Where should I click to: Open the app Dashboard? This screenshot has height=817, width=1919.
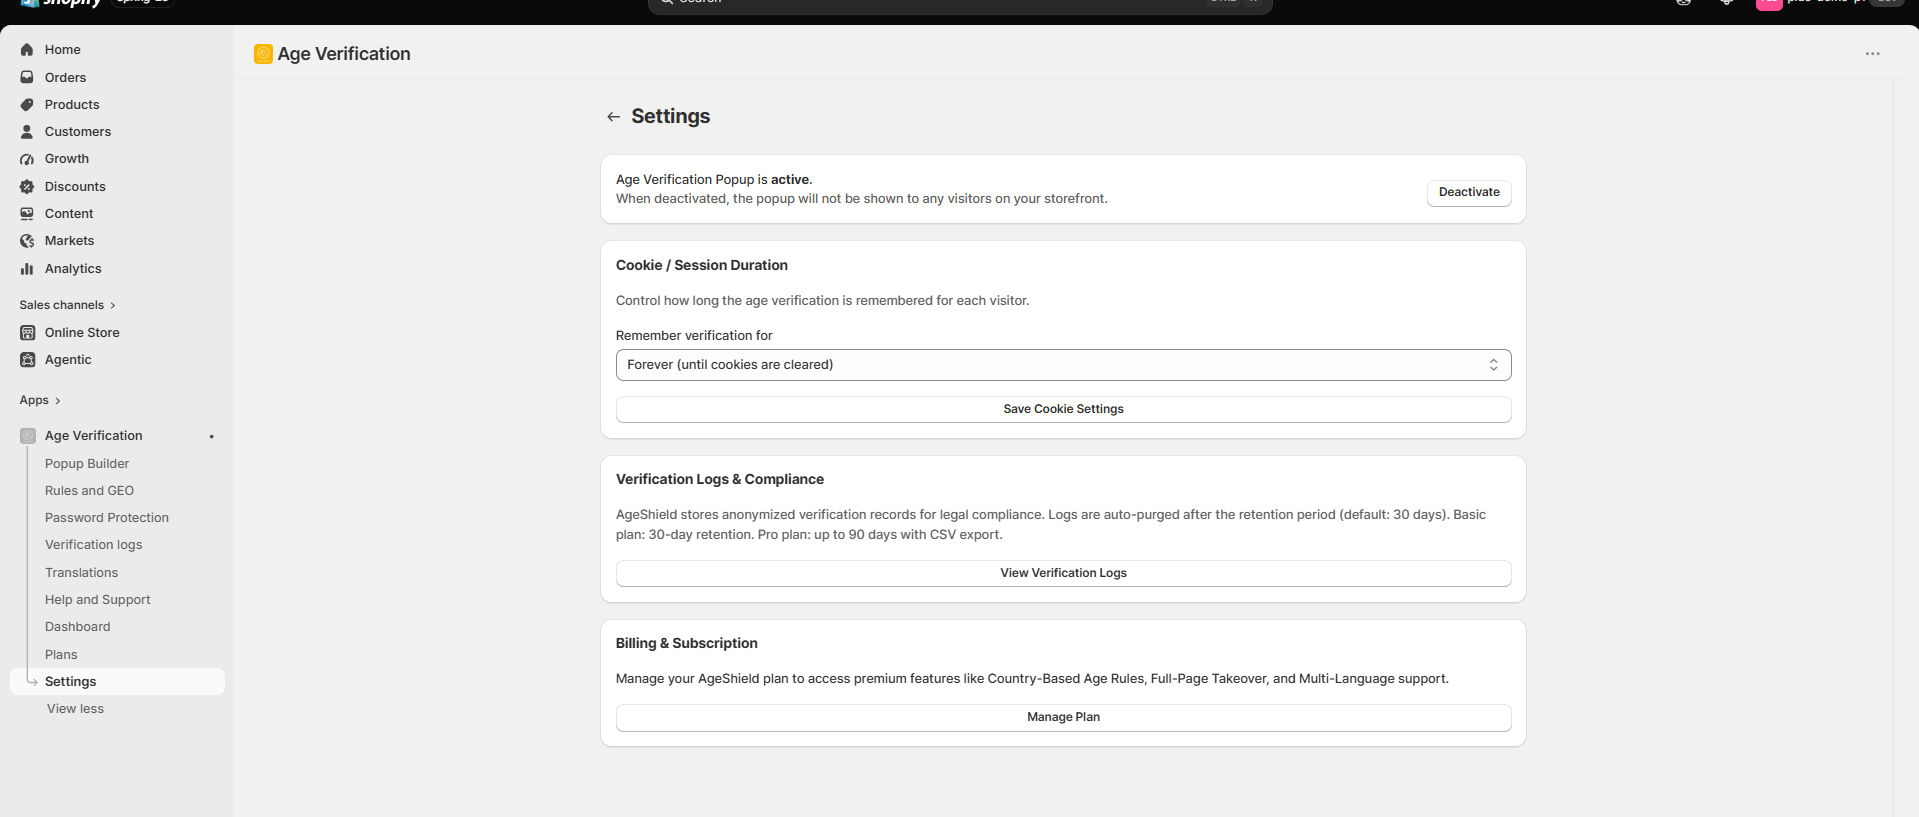(77, 627)
